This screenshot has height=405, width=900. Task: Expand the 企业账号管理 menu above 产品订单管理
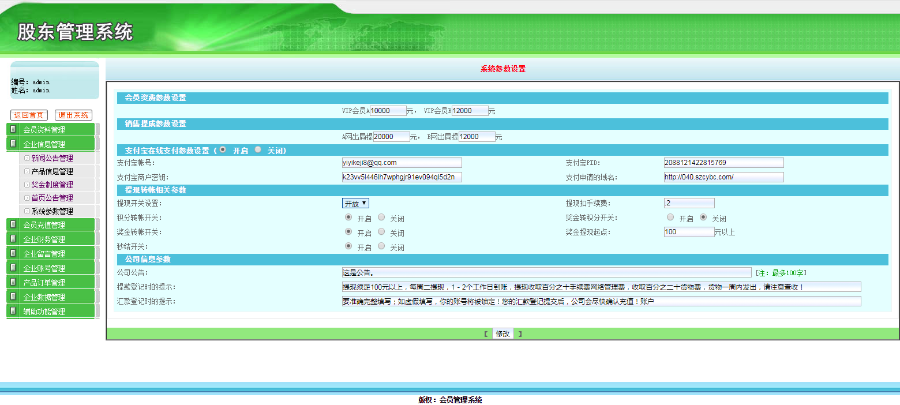pyautogui.click(x=51, y=268)
